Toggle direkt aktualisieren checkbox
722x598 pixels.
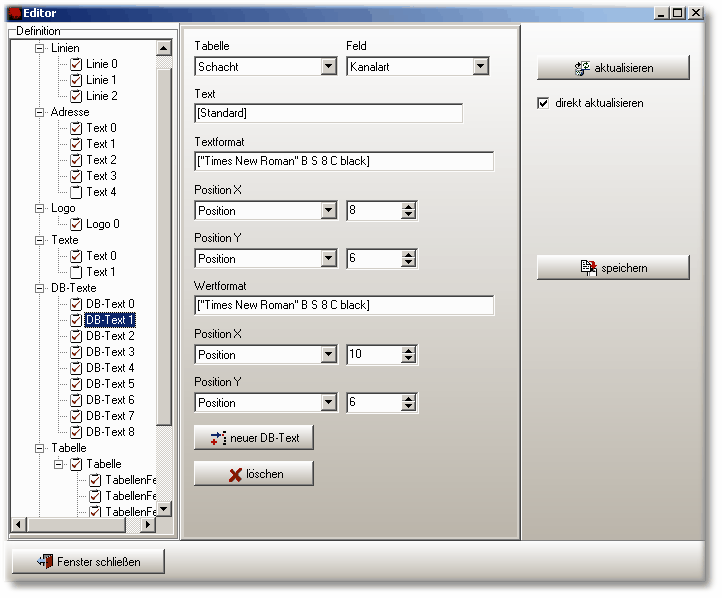coord(543,103)
